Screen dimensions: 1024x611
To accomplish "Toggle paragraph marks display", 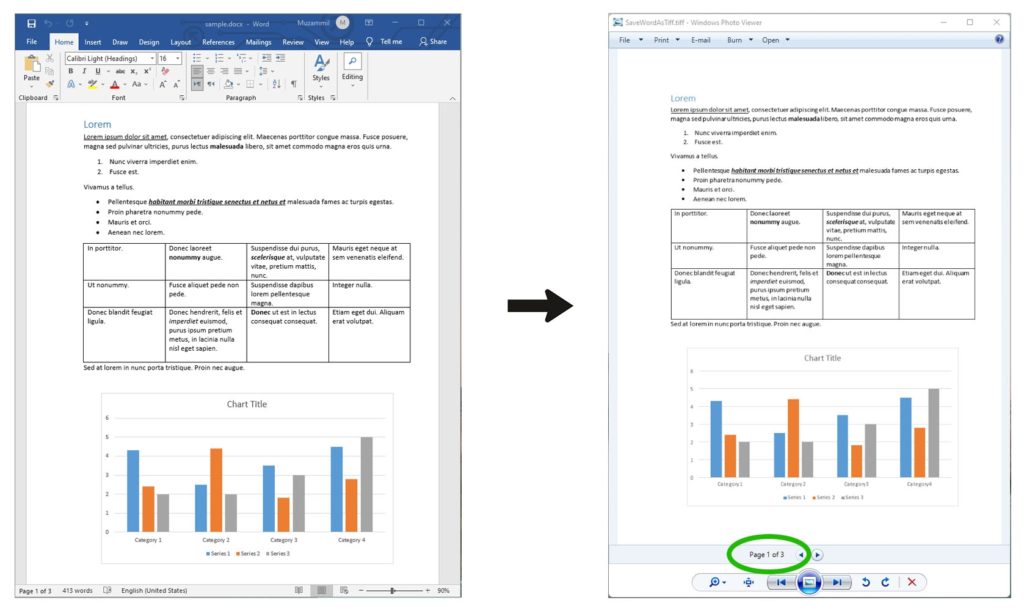I will click(x=292, y=84).
